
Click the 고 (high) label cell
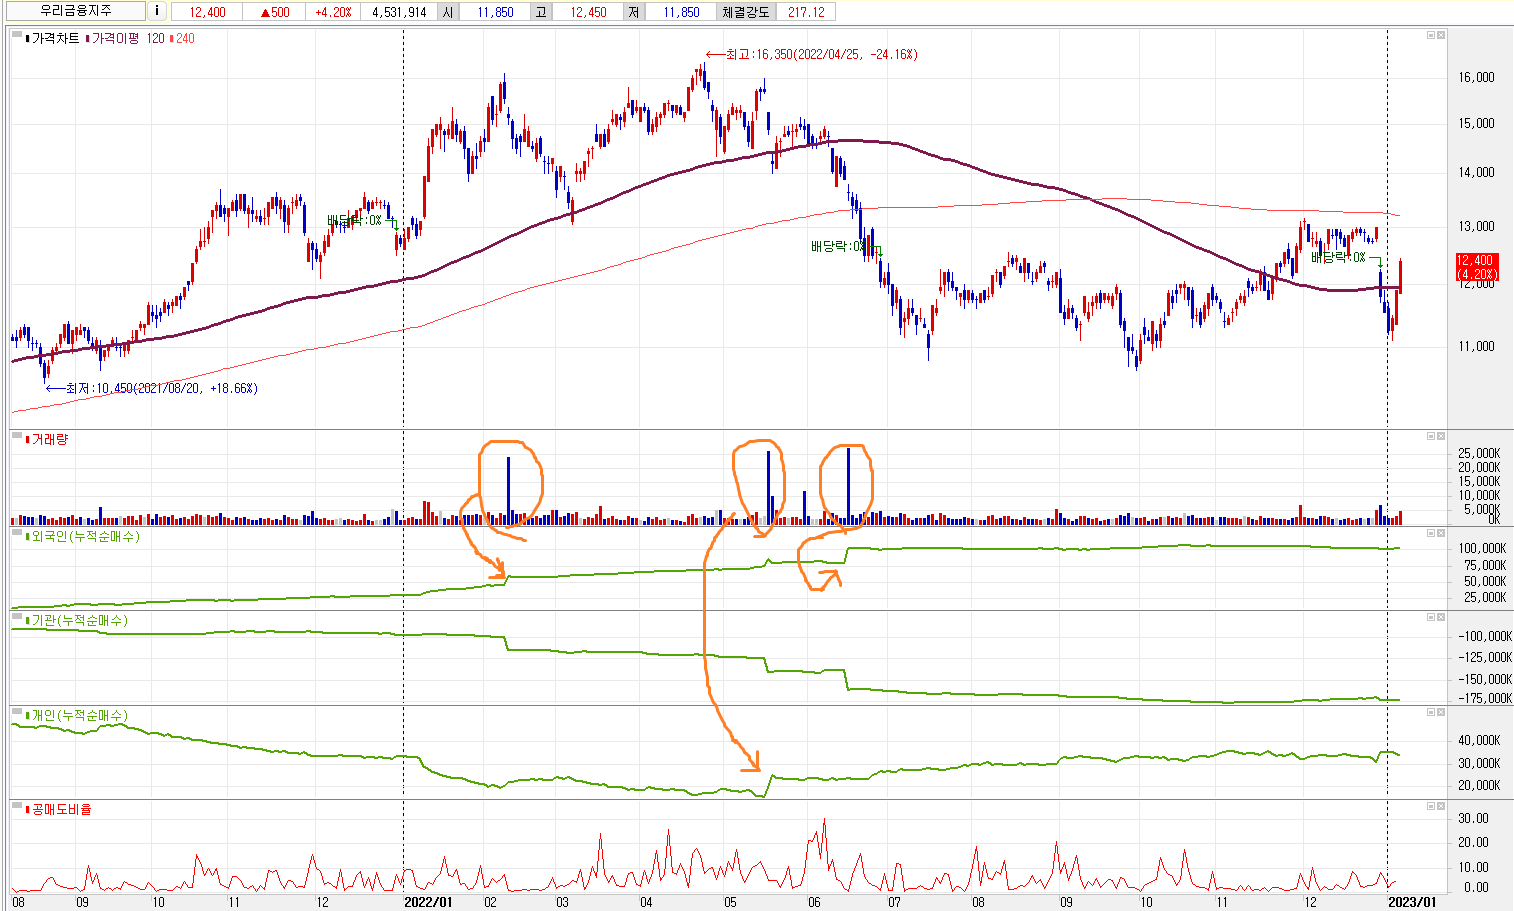click(x=541, y=12)
